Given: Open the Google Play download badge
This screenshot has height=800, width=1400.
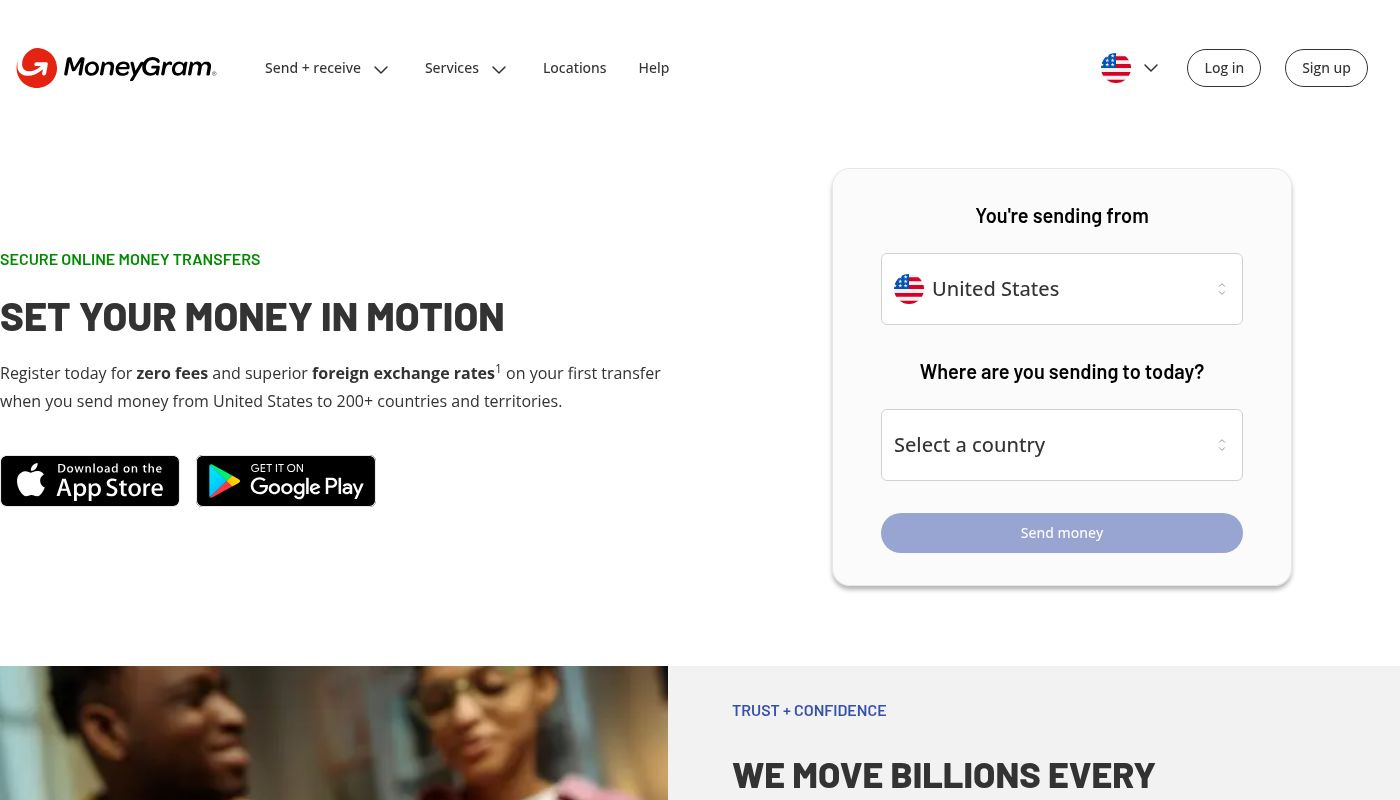Looking at the screenshot, I should [x=286, y=481].
